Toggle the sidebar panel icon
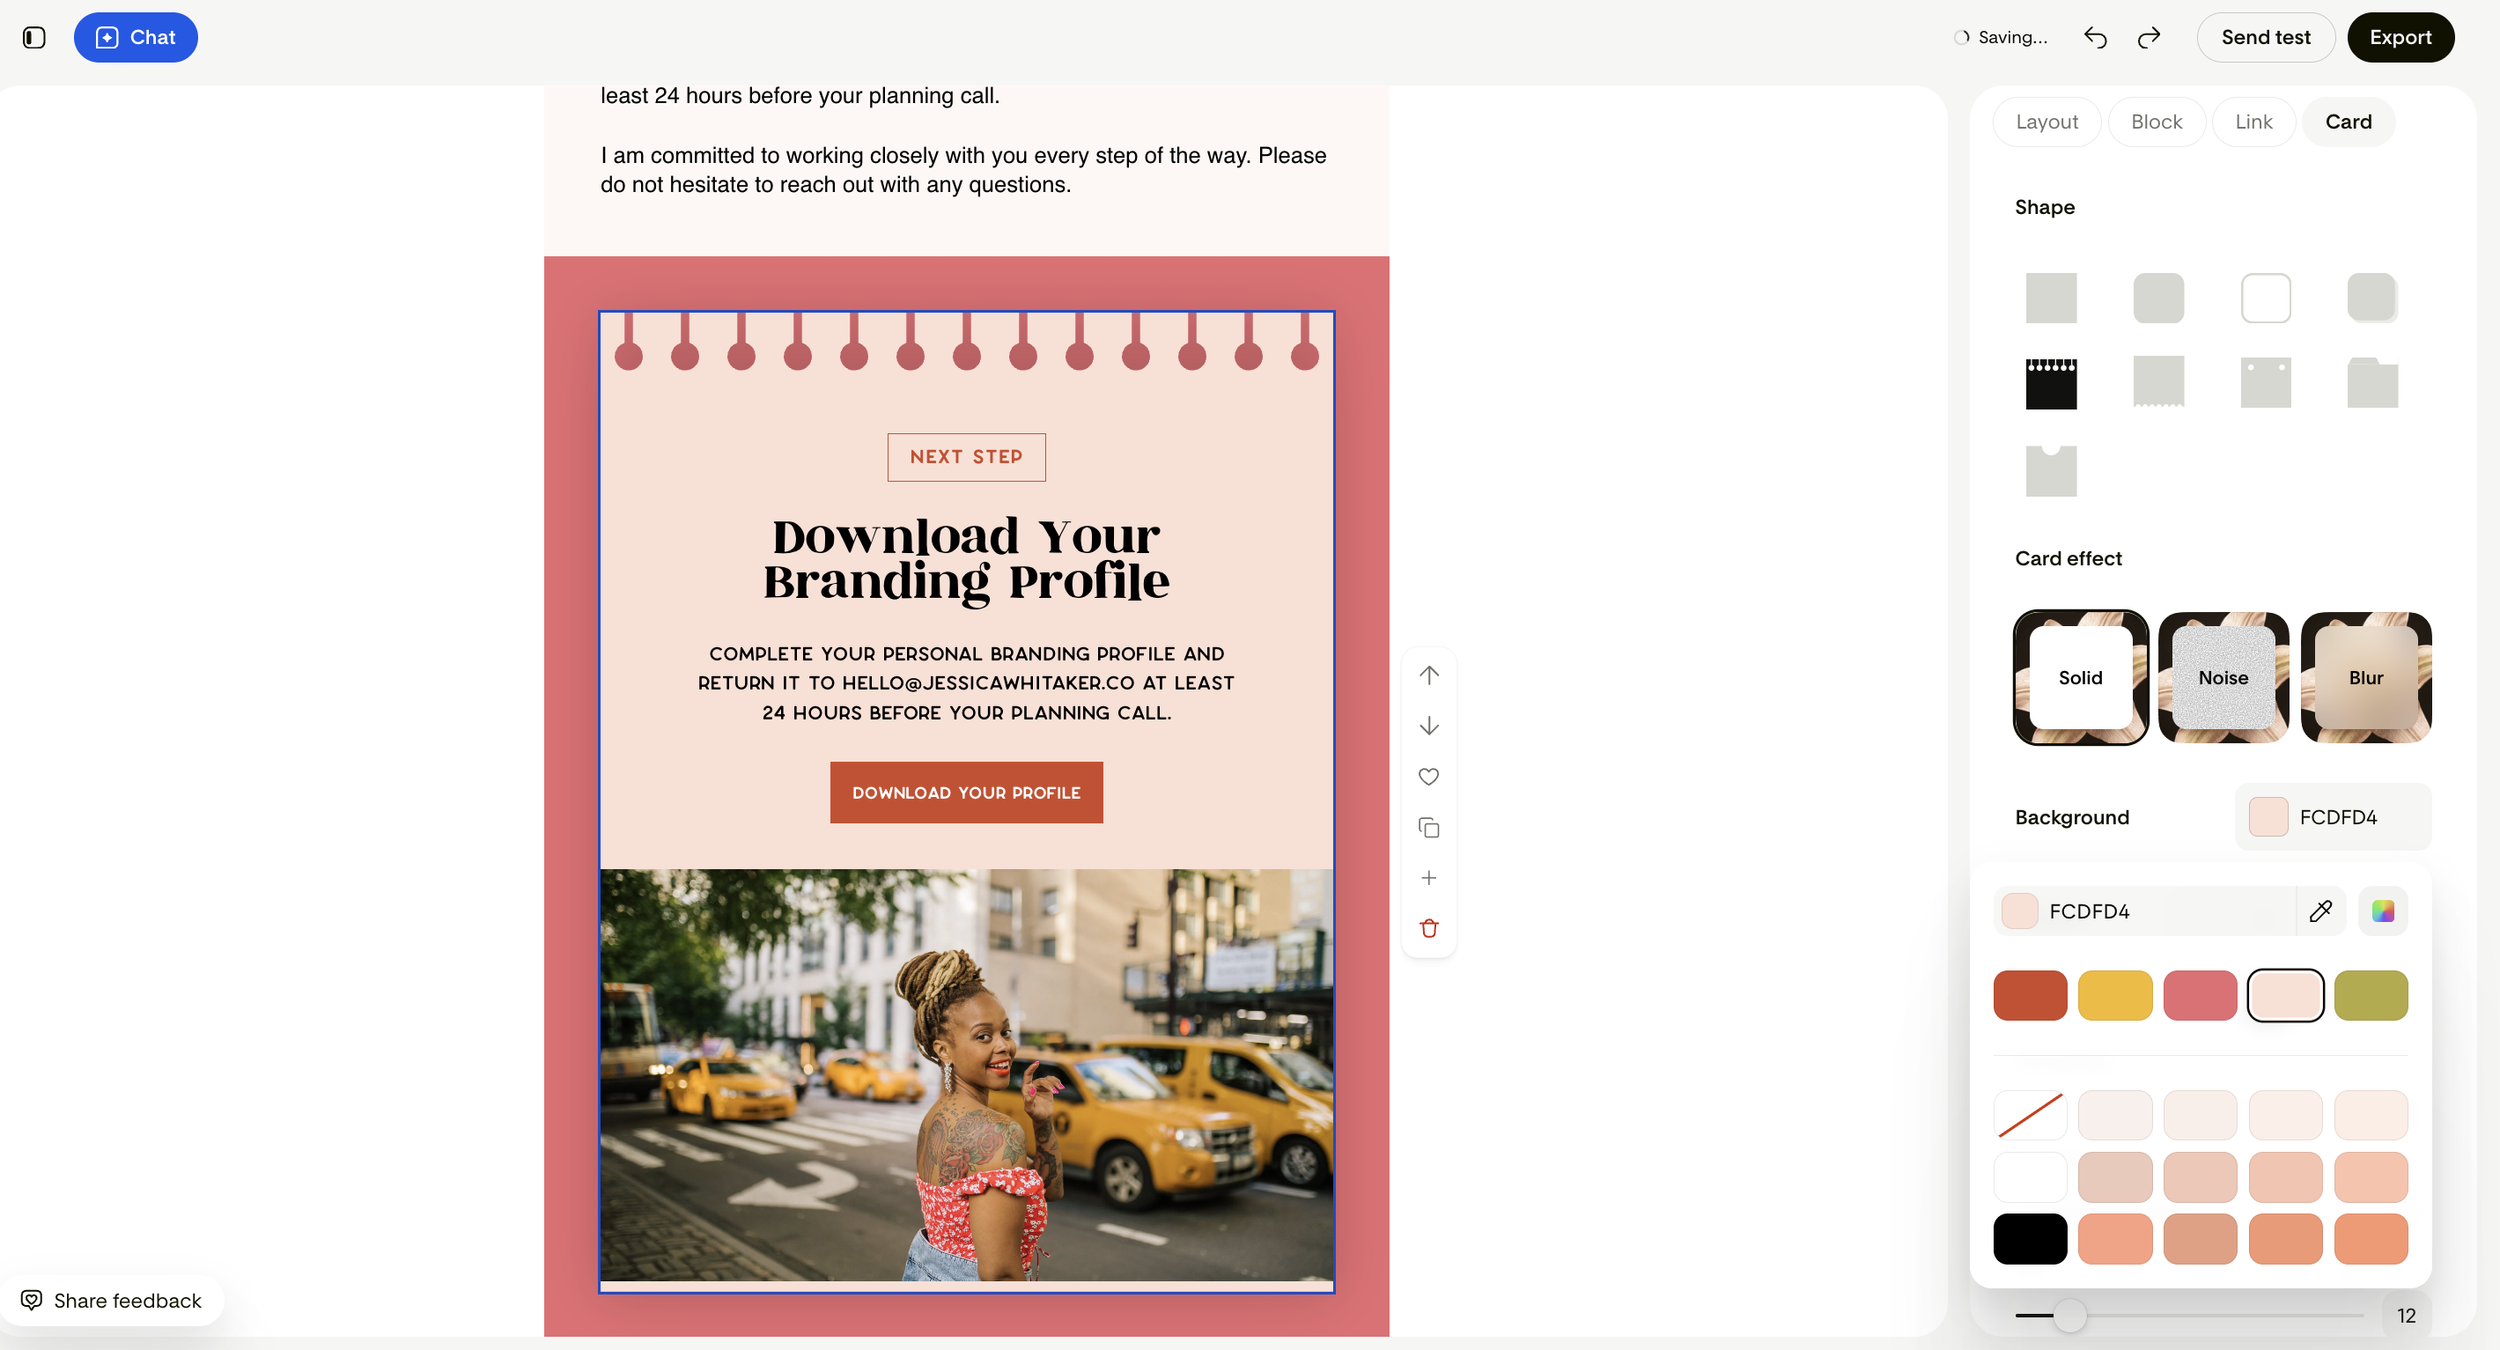 point(34,37)
